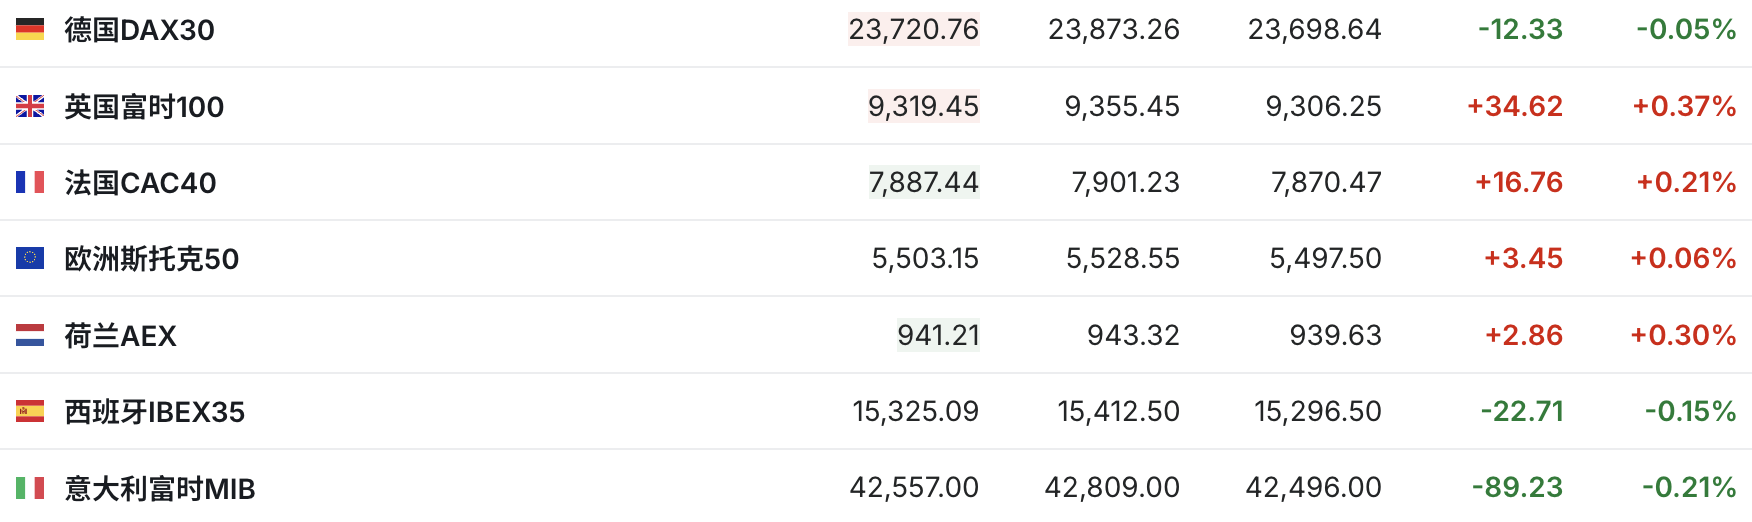Open the 德国DAX30 index link
This screenshot has width=1752, height=522.
point(139,30)
